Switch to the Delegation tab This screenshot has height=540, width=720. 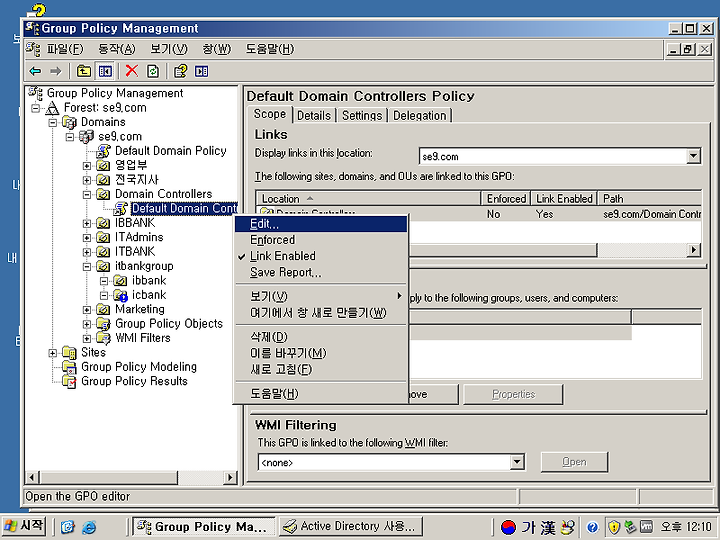420,116
